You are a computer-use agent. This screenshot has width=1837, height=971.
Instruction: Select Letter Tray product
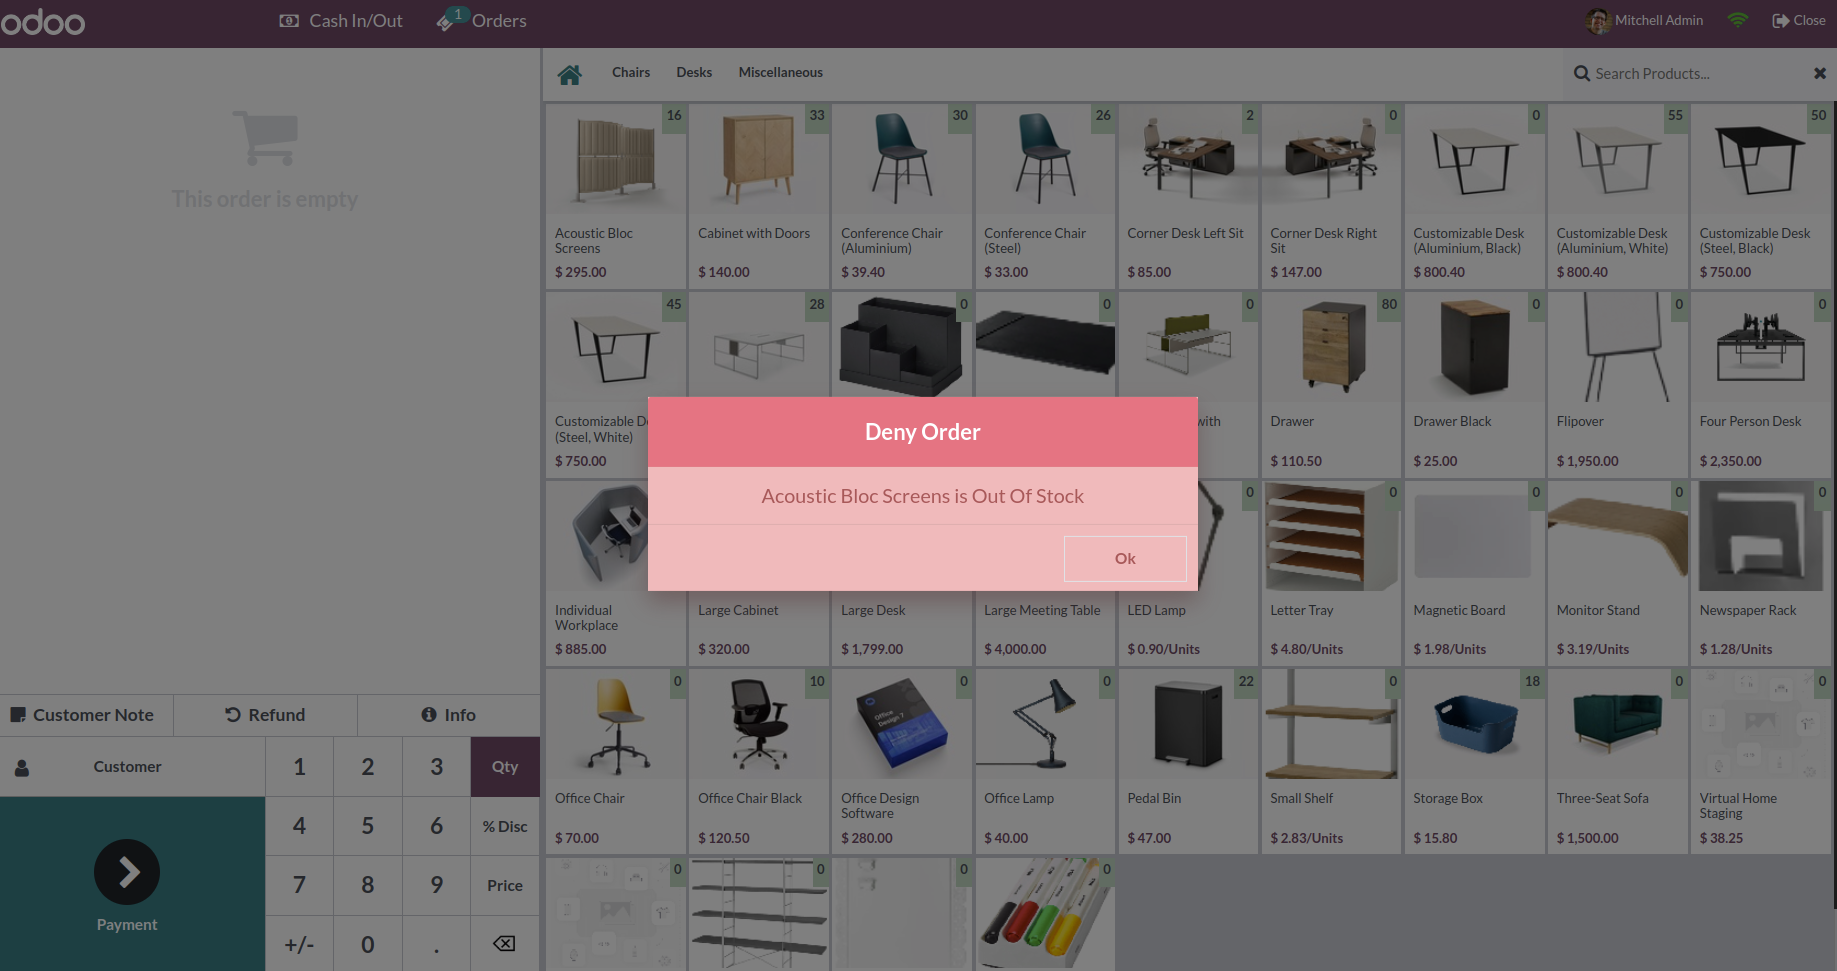(x=1331, y=573)
